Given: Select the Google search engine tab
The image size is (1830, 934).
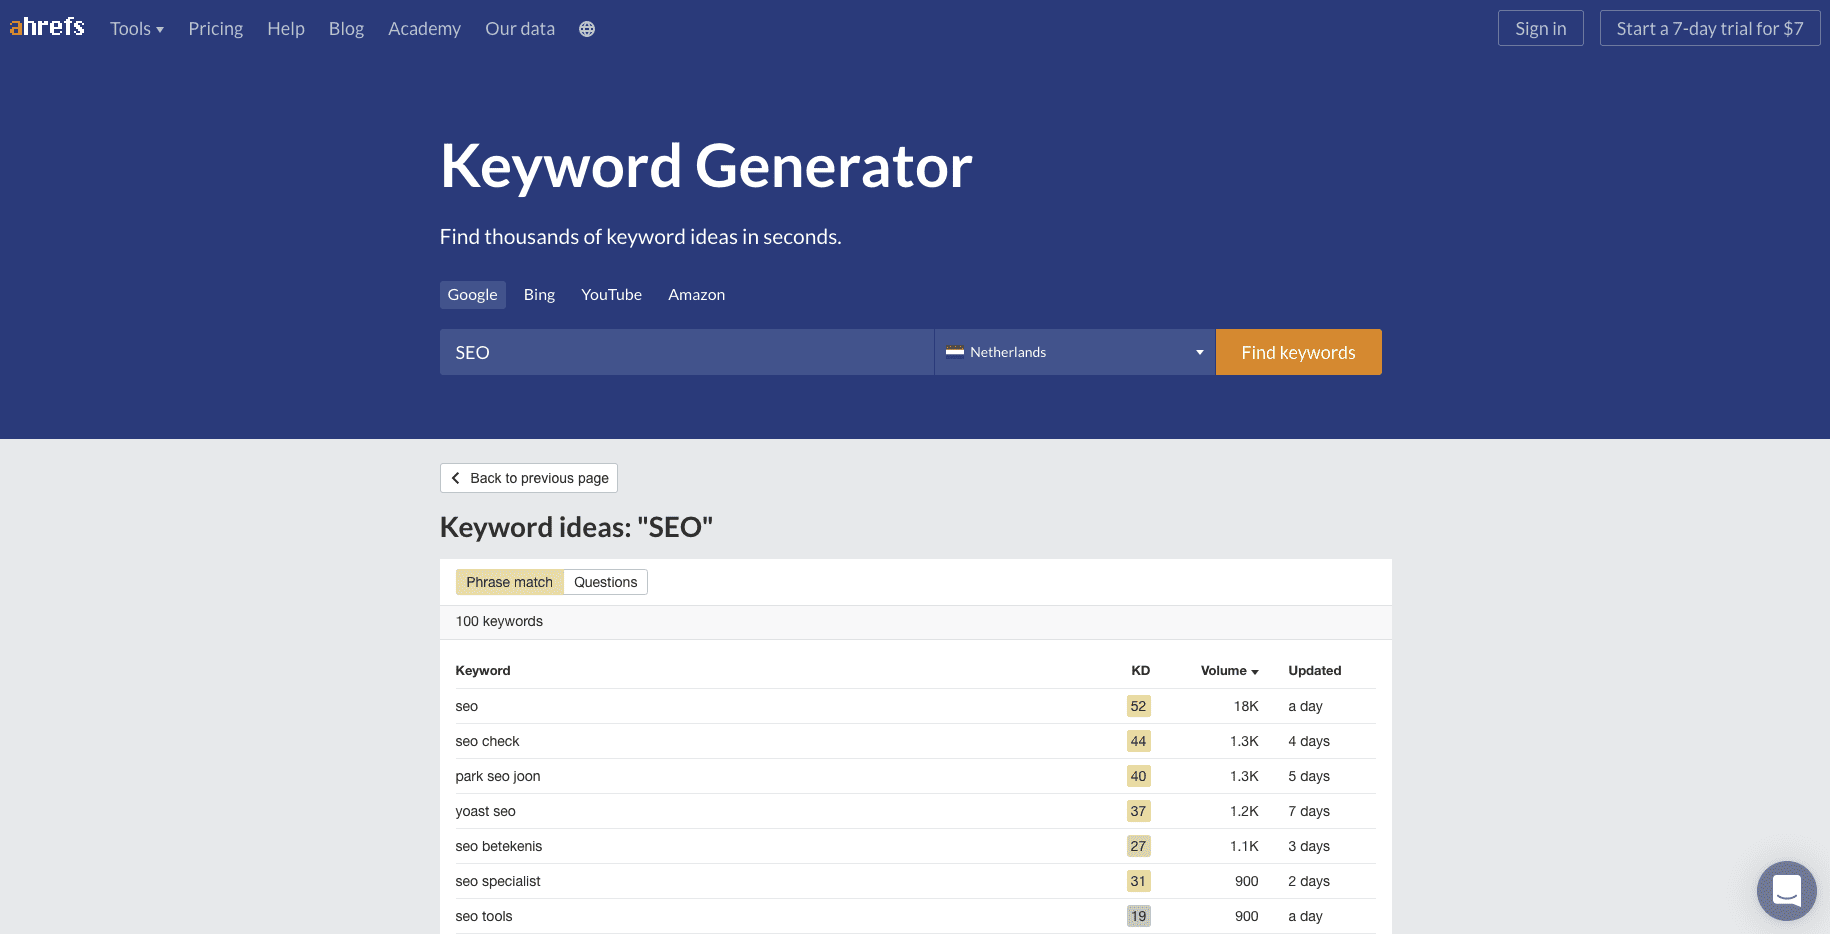Looking at the screenshot, I should point(473,295).
